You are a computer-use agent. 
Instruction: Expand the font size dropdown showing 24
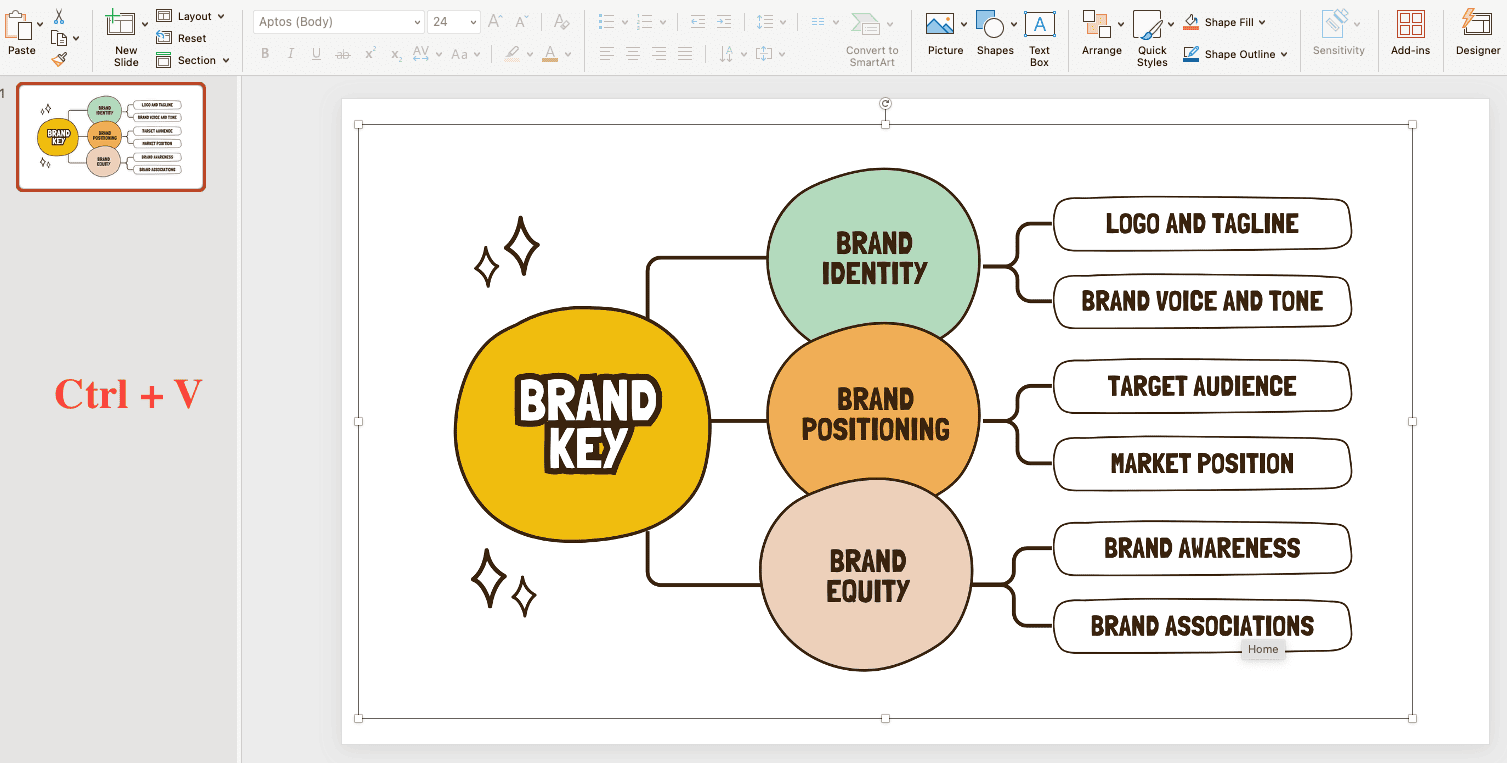coord(454,22)
